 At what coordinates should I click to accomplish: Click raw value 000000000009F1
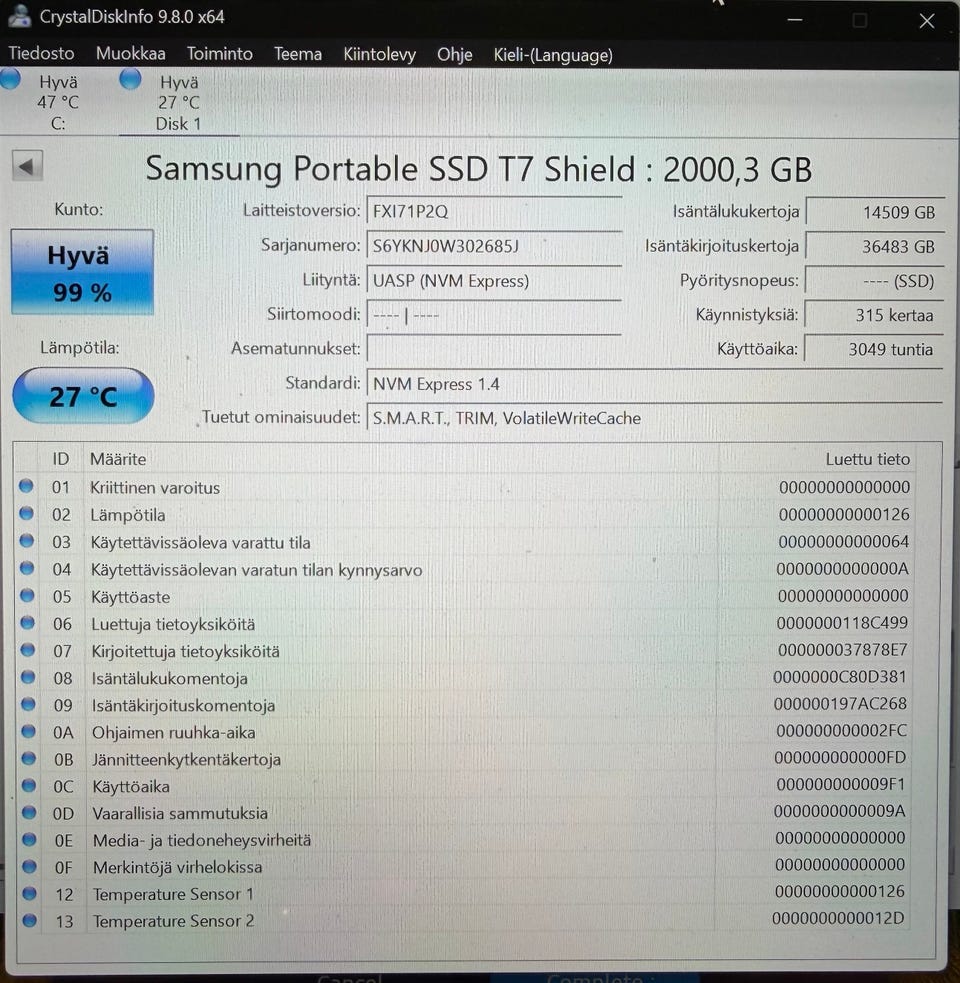[841, 784]
